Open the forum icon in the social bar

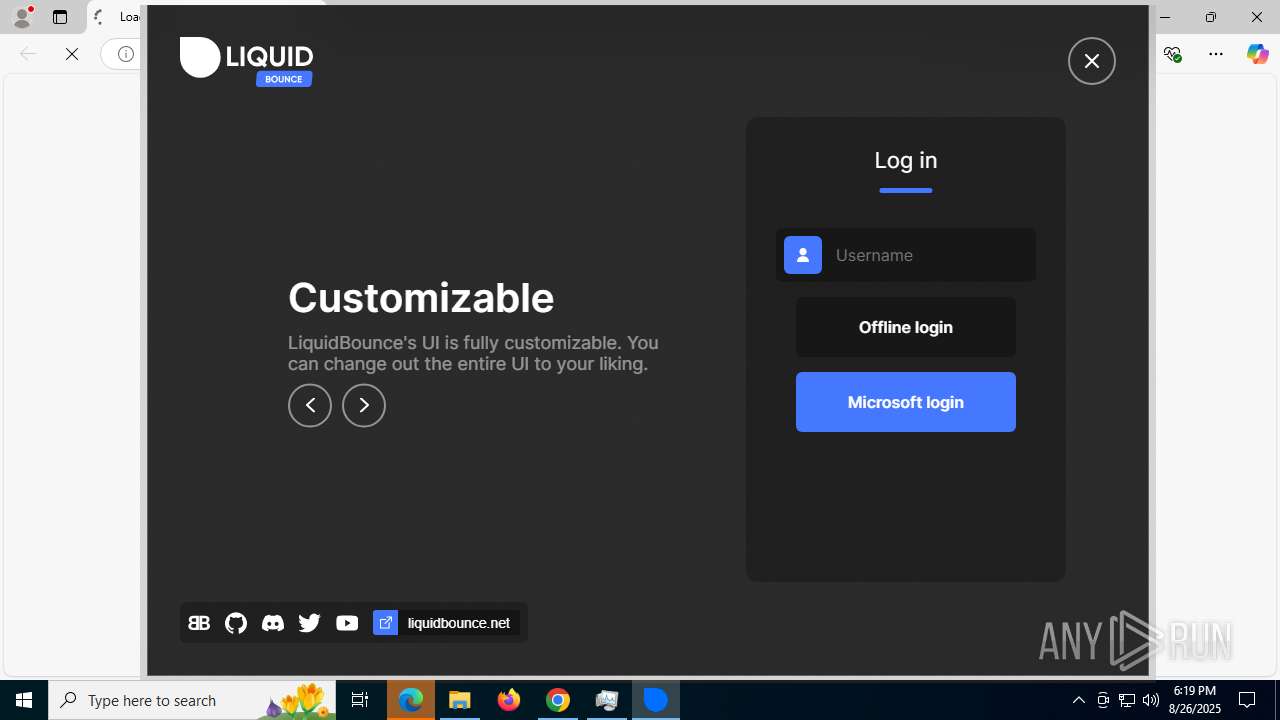pyautogui.click(x=199, y=623)
